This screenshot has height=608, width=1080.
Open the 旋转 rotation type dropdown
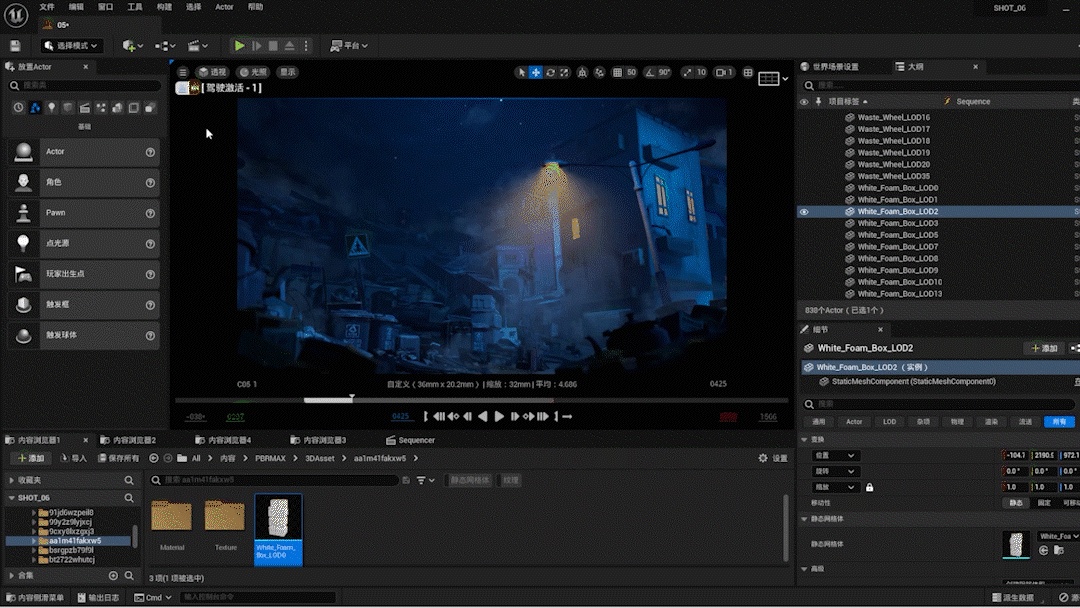pos(834,472)
